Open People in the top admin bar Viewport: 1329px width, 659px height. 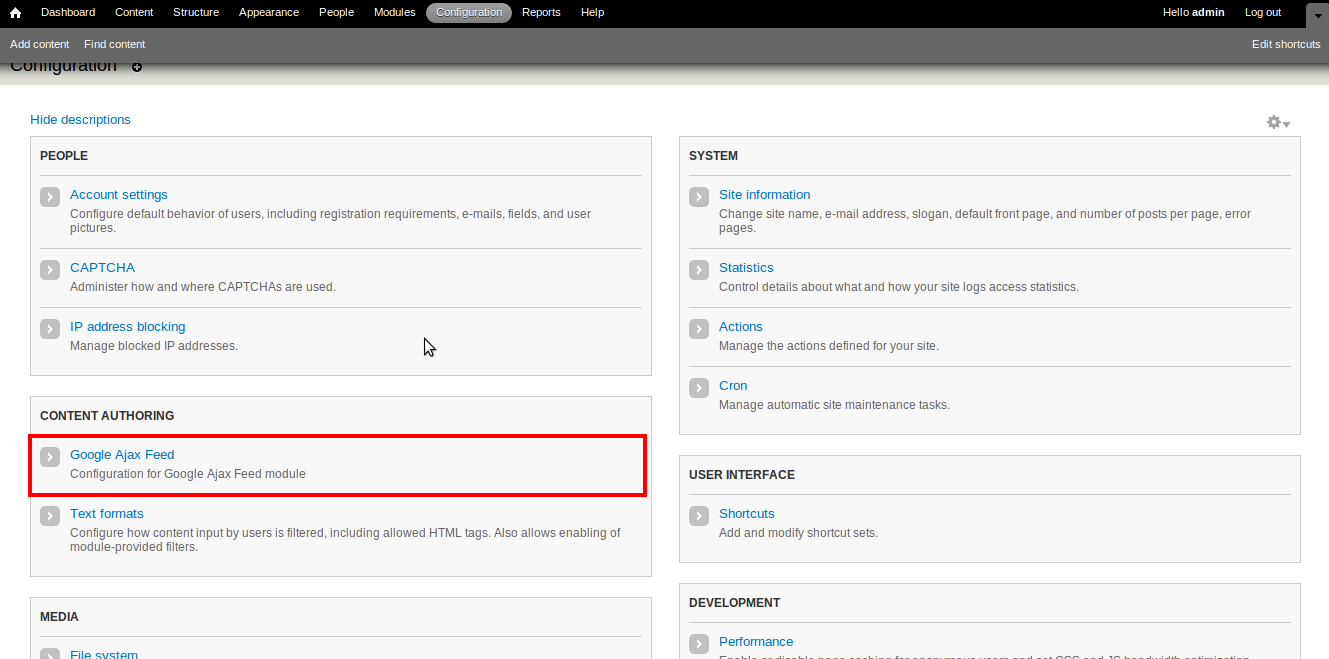[336, 12]
